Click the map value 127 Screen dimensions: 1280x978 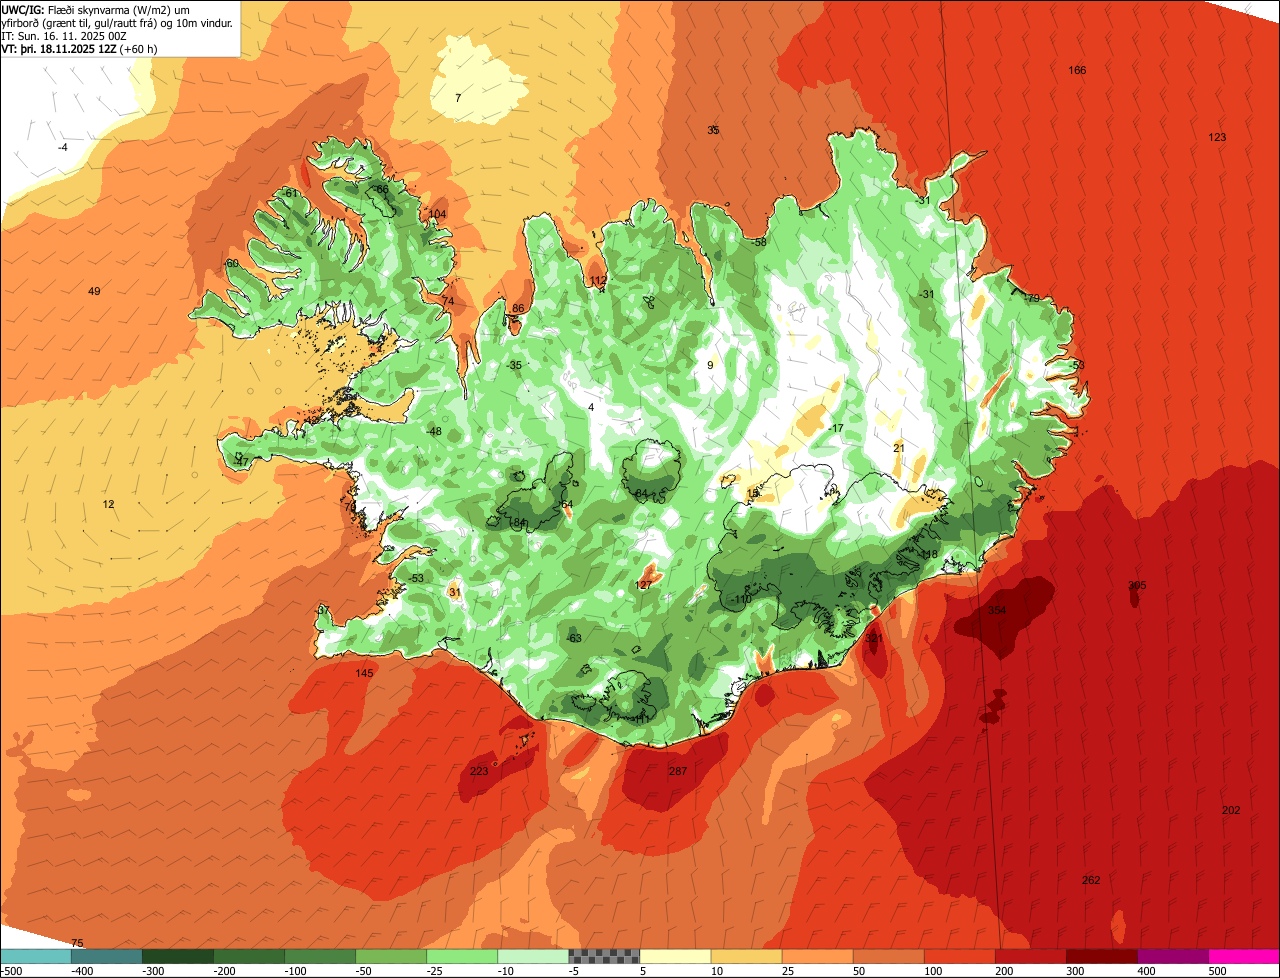(x=644, y=585)
